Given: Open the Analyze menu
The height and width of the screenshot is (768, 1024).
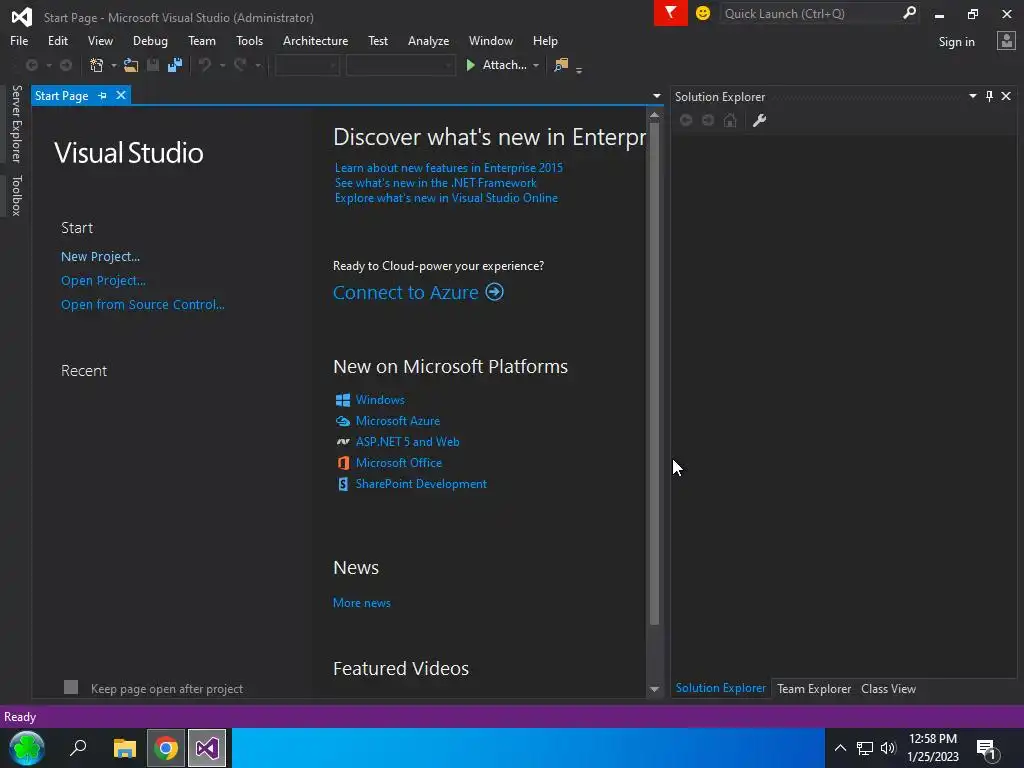Looking at the screenshot, I should click(428, 40).
